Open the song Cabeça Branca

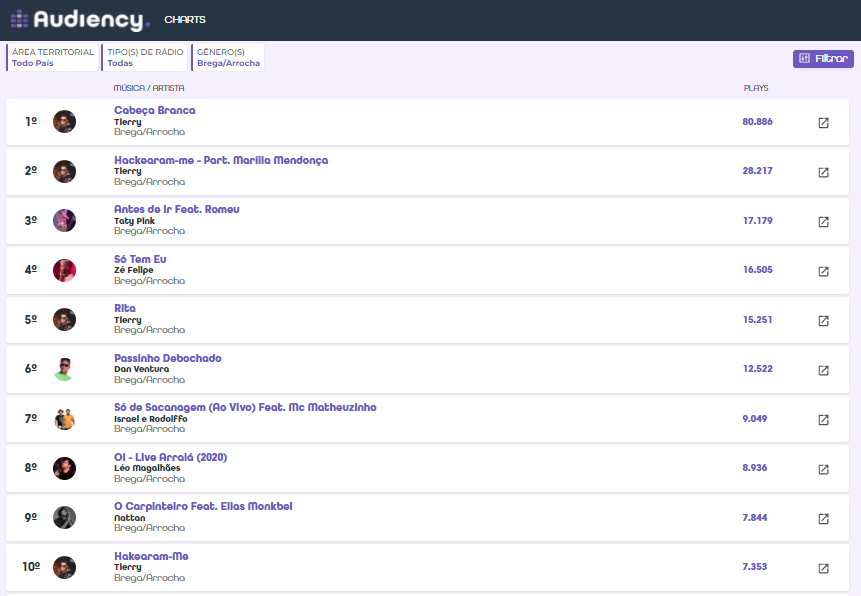(155, 110)
